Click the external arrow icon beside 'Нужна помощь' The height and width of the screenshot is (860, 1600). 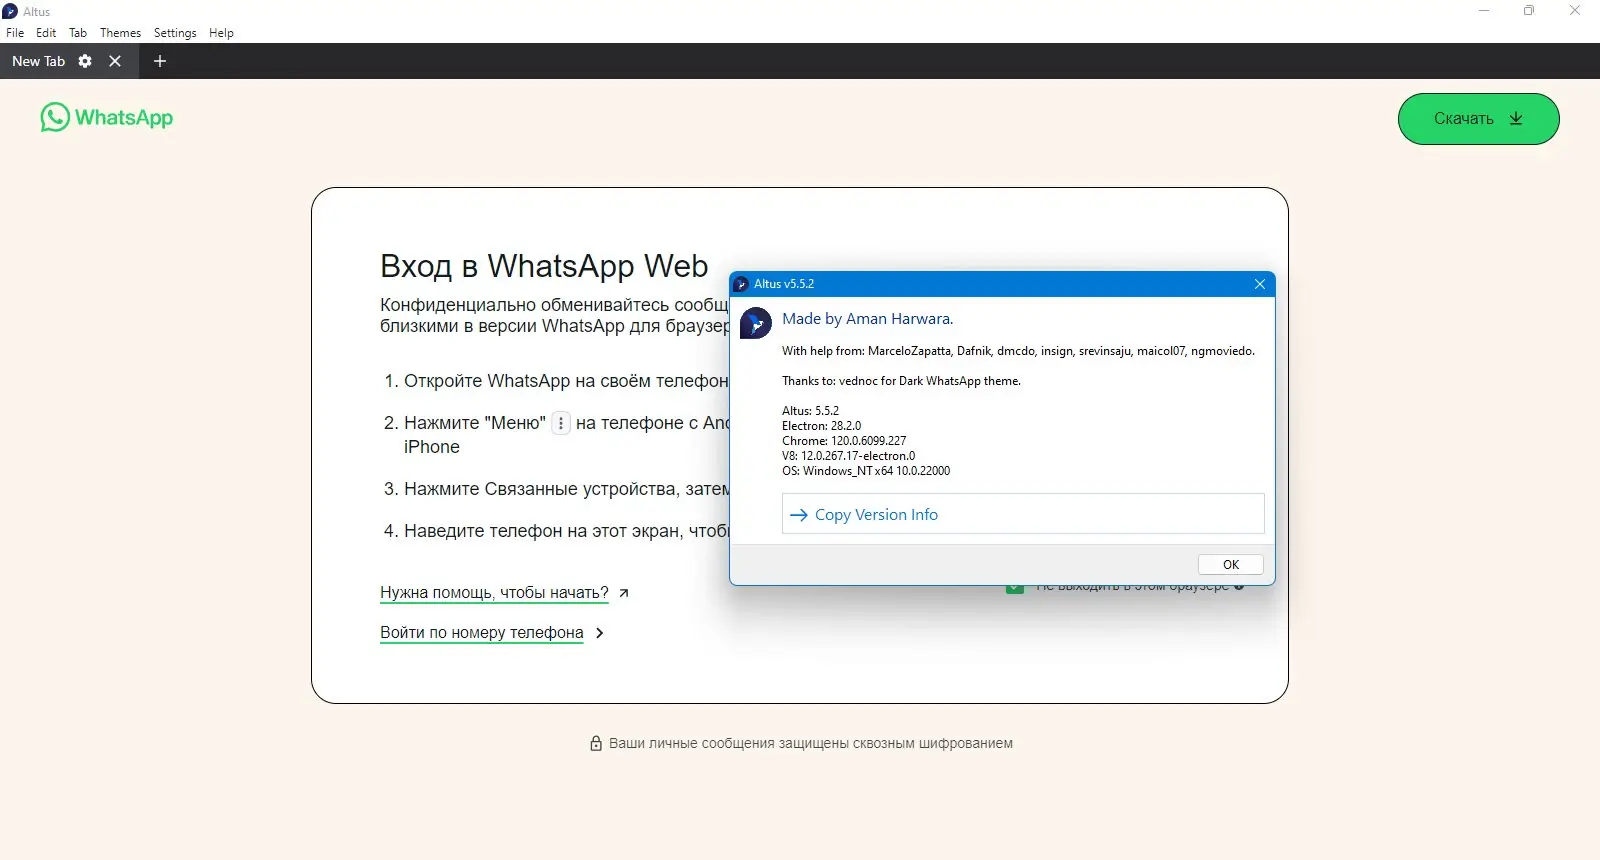point(624,593)
